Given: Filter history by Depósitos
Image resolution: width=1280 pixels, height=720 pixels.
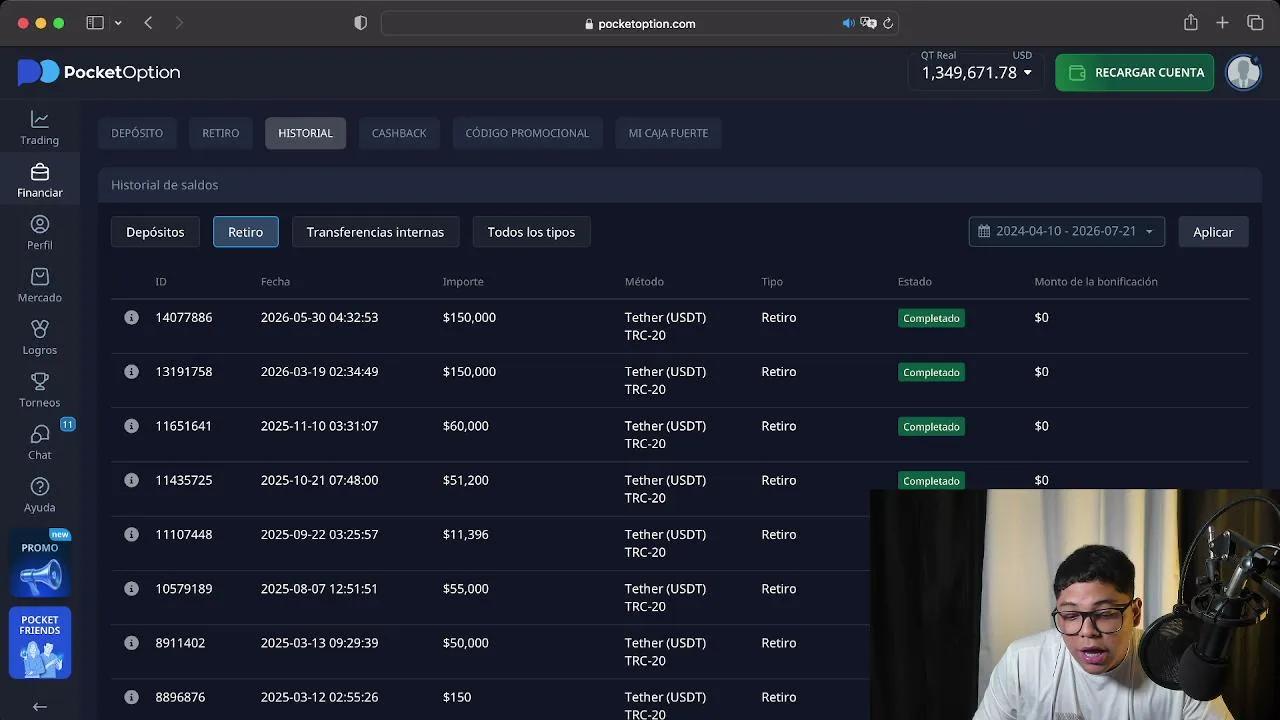Looking at the screenshot, I should (x=155, y=232).
